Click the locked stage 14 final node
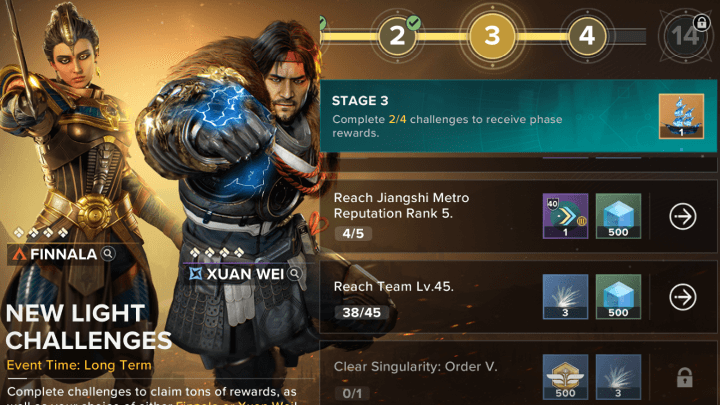The height and width of the screenshot is (405, 720). point(685,36)
